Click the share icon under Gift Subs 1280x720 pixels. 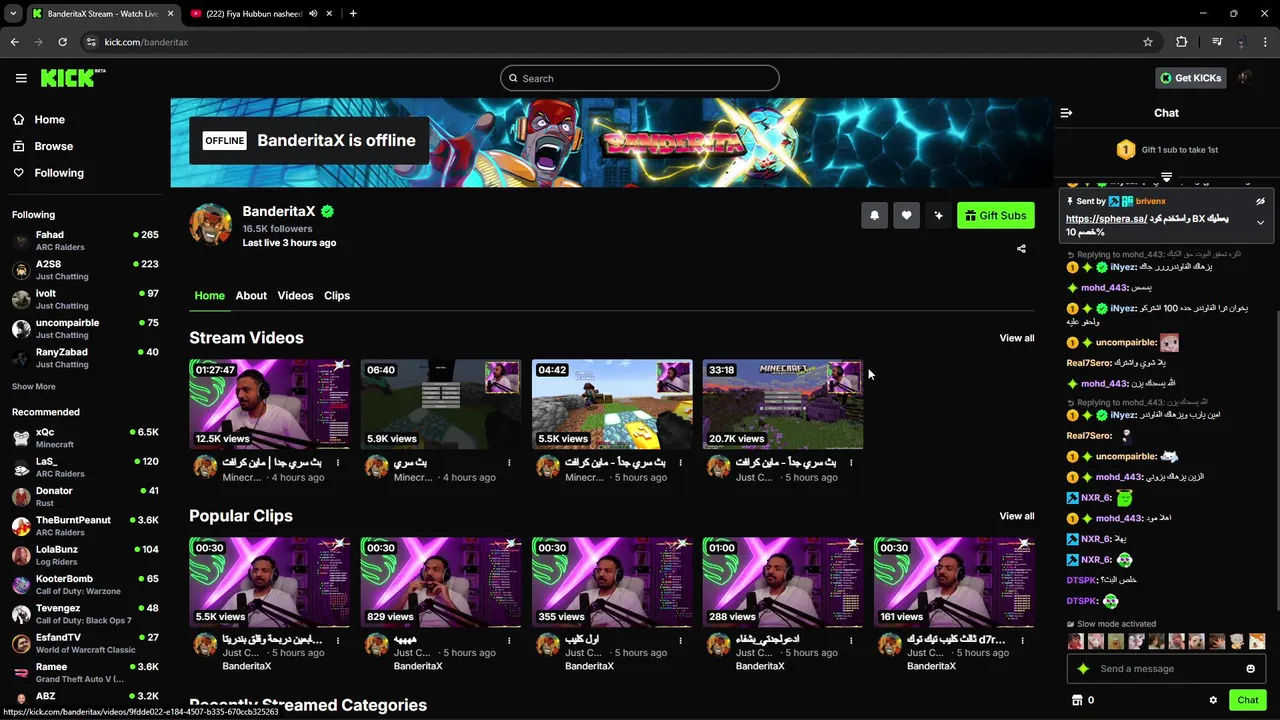tap(1021, 249)
